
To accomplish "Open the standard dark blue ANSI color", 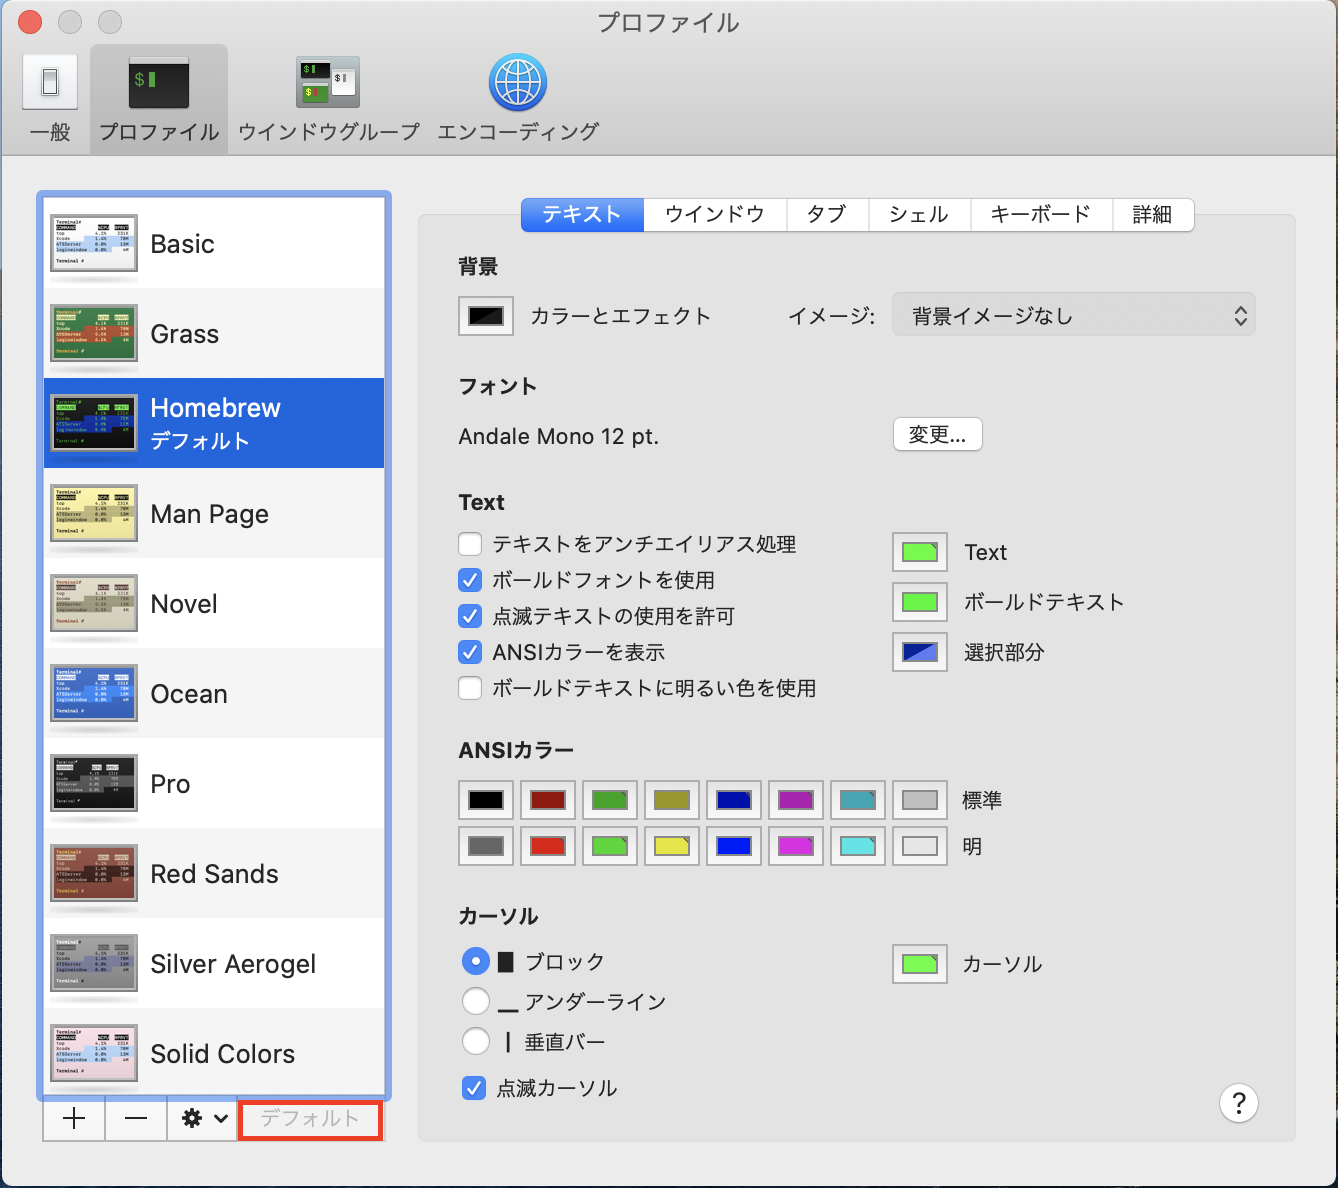I will tap(734, 800).
